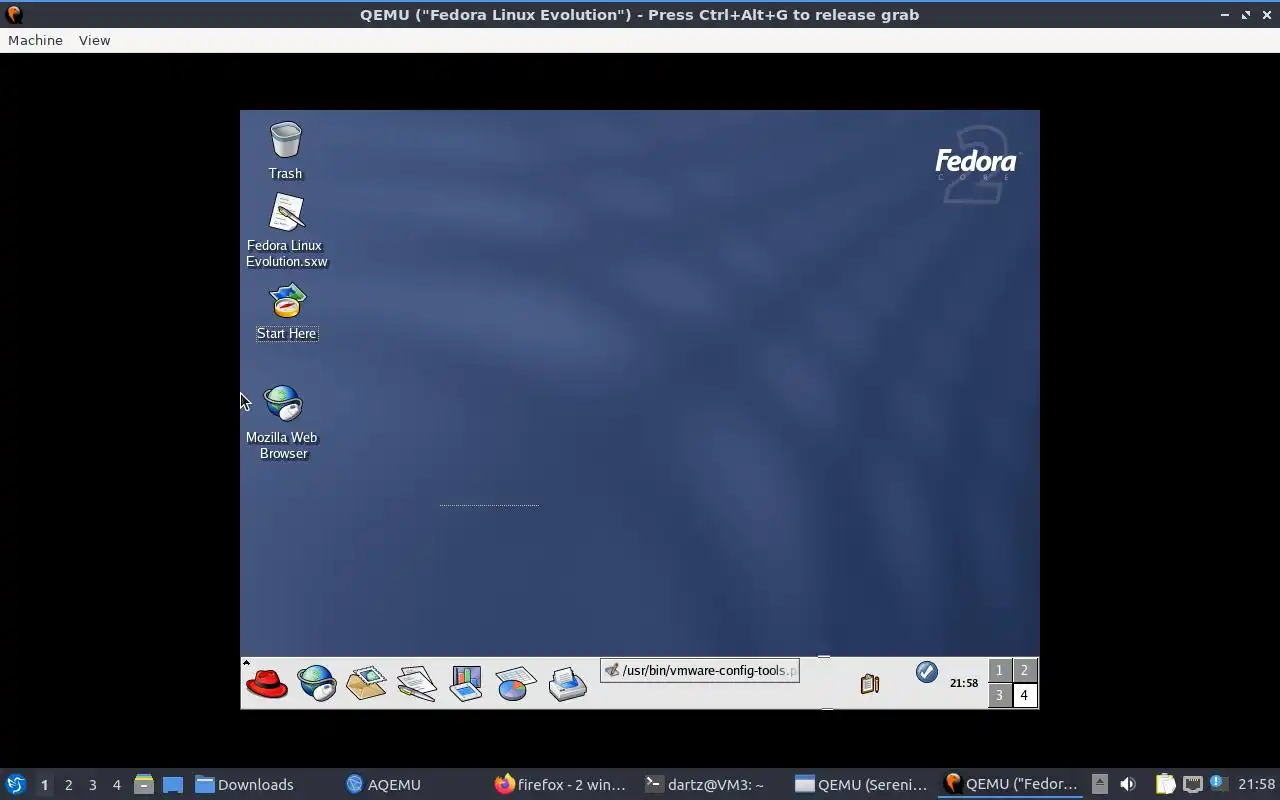Switch to Fedora workspace 1
The width and height of the screenshot is (1280, 800).
[x=999, y=671]
